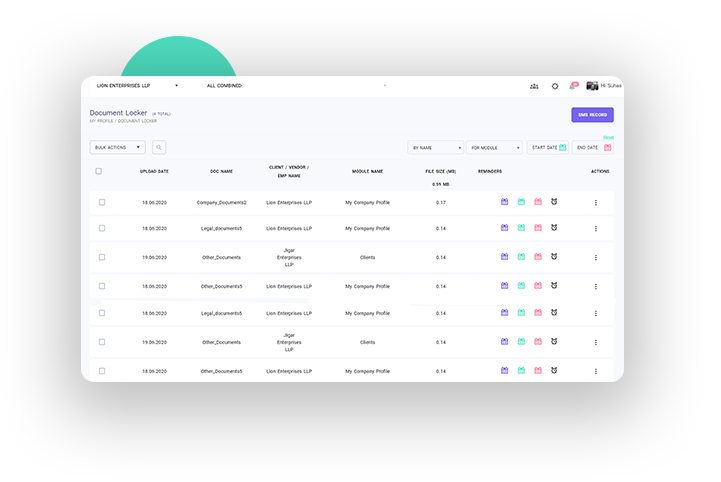This screenshot has height=482, width=721.
Task: Click alarm clock icon in Company_Documents2 row
Action: pyautogui.click(x=554, y=202)
